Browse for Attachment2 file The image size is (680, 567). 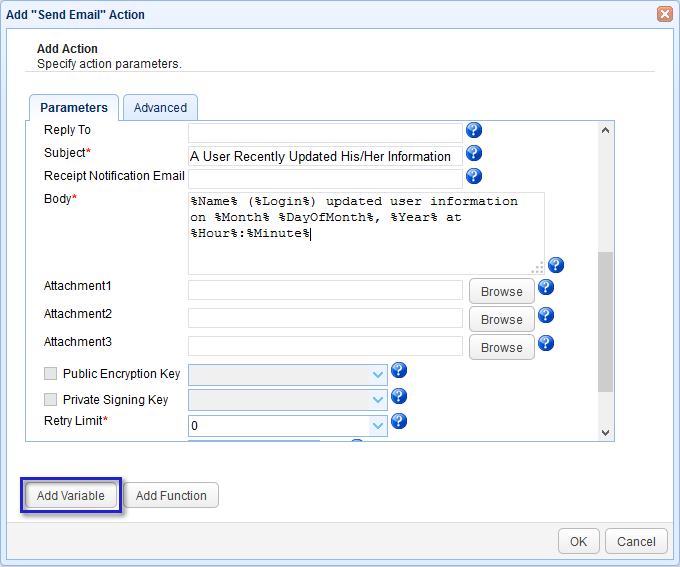click(502, 320)
